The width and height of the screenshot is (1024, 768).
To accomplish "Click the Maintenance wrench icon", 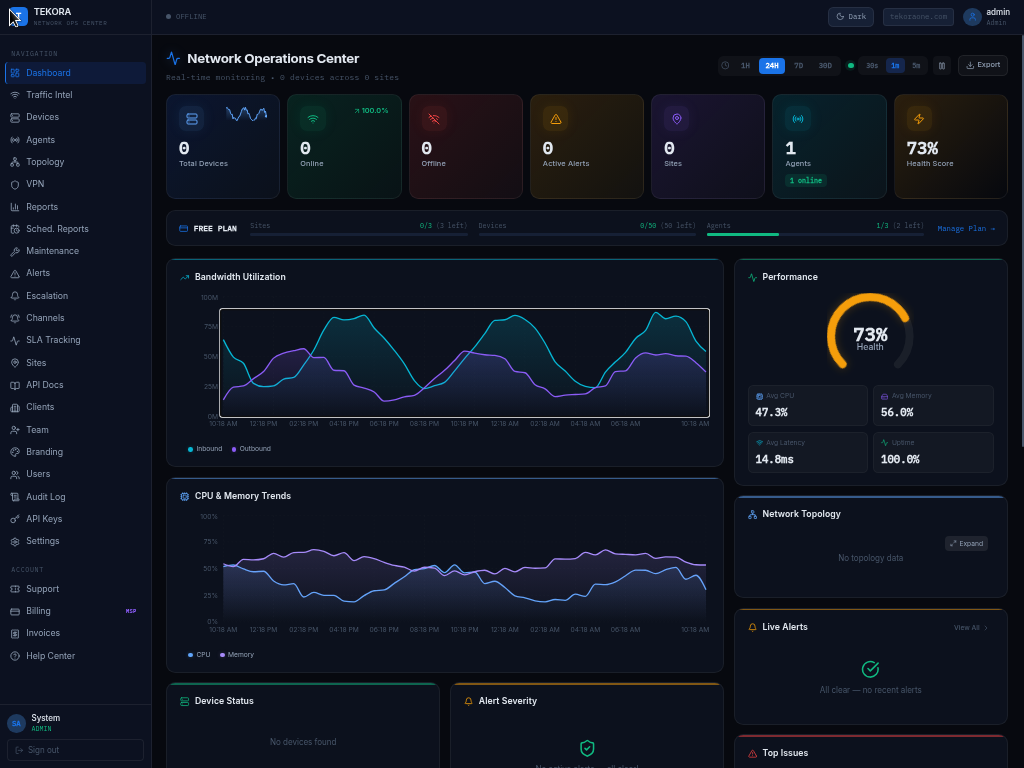I will tap(15, 251).
